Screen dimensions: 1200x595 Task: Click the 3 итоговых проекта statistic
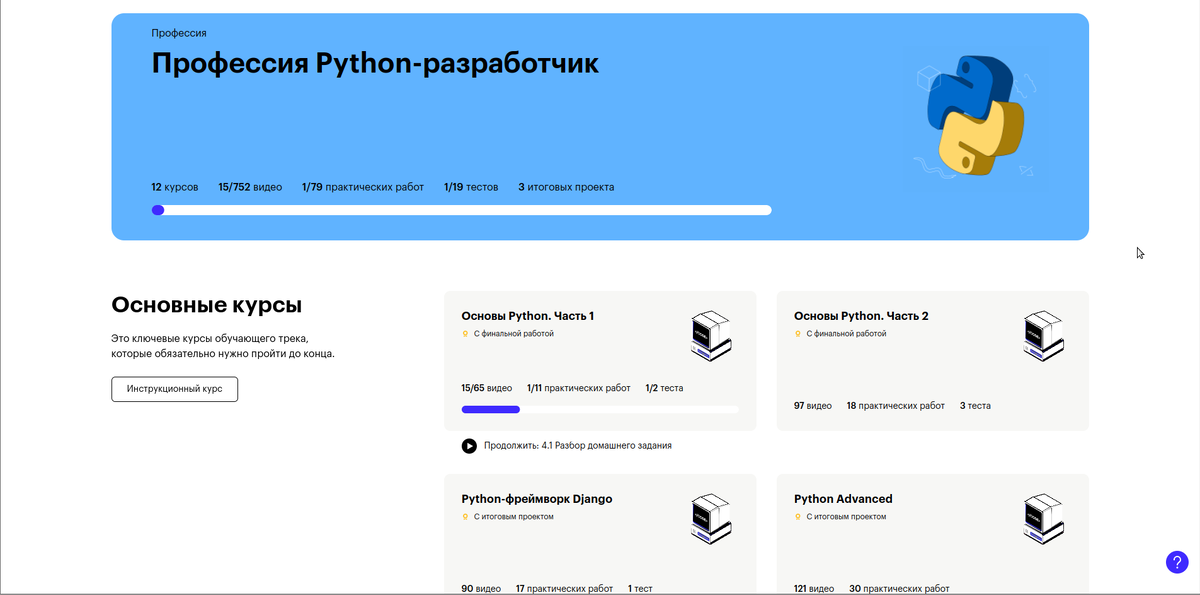pos(566,187)
